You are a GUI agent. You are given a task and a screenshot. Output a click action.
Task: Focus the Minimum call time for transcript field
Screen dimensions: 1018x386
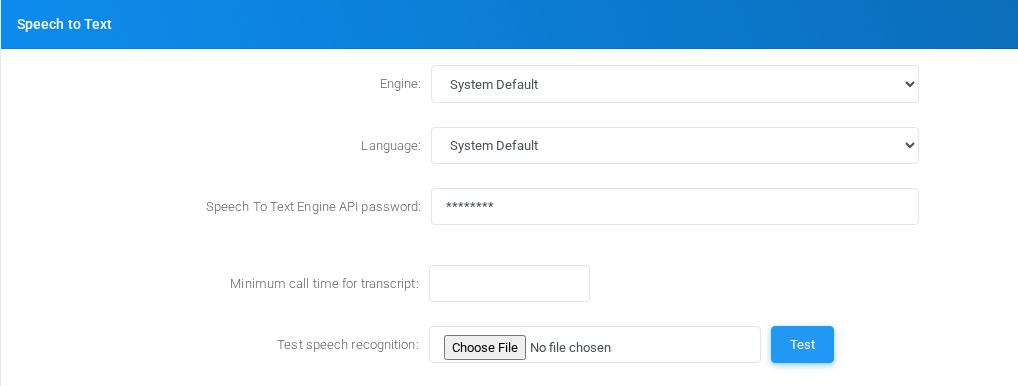point(509,283)
